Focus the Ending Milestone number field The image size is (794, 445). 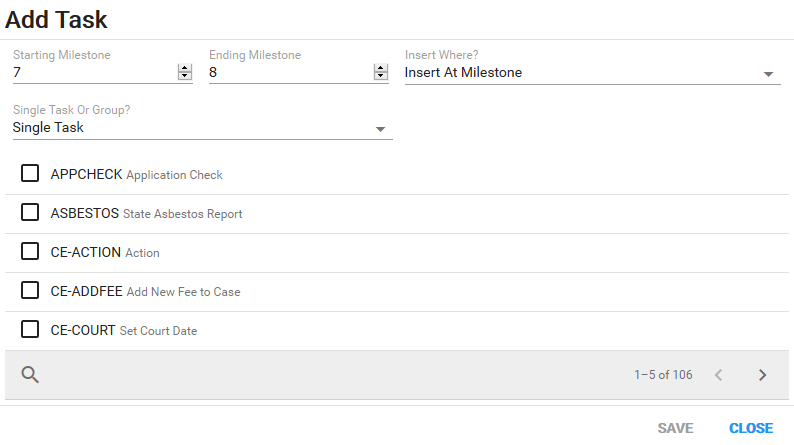291,72
